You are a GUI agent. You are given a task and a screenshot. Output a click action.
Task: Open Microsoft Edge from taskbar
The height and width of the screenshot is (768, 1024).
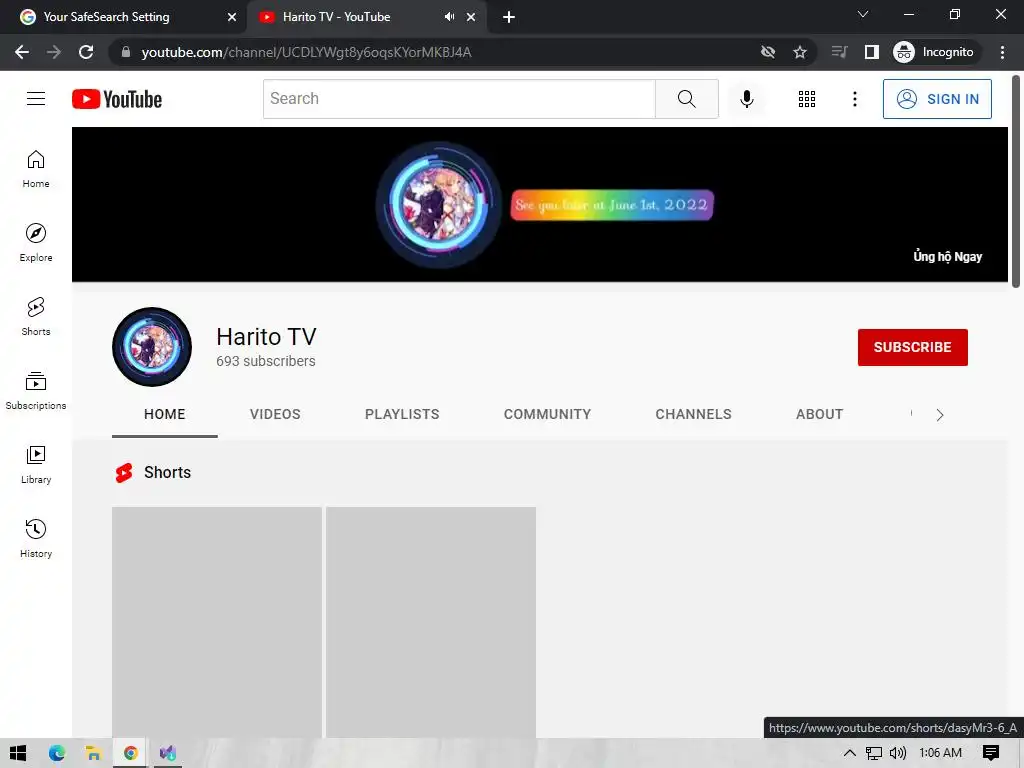click(x=57, y=753)
